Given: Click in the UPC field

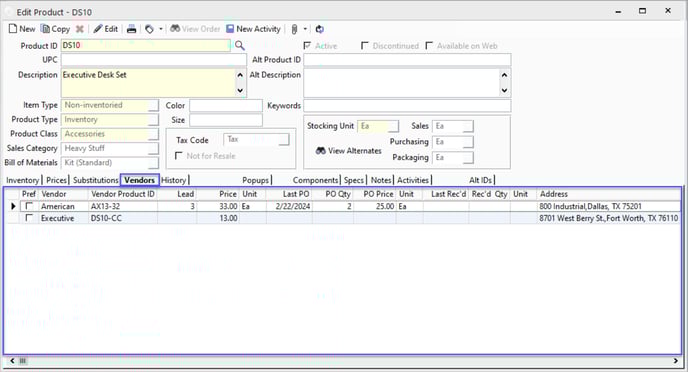Looking at the screenshot, I should pos(154,60).
